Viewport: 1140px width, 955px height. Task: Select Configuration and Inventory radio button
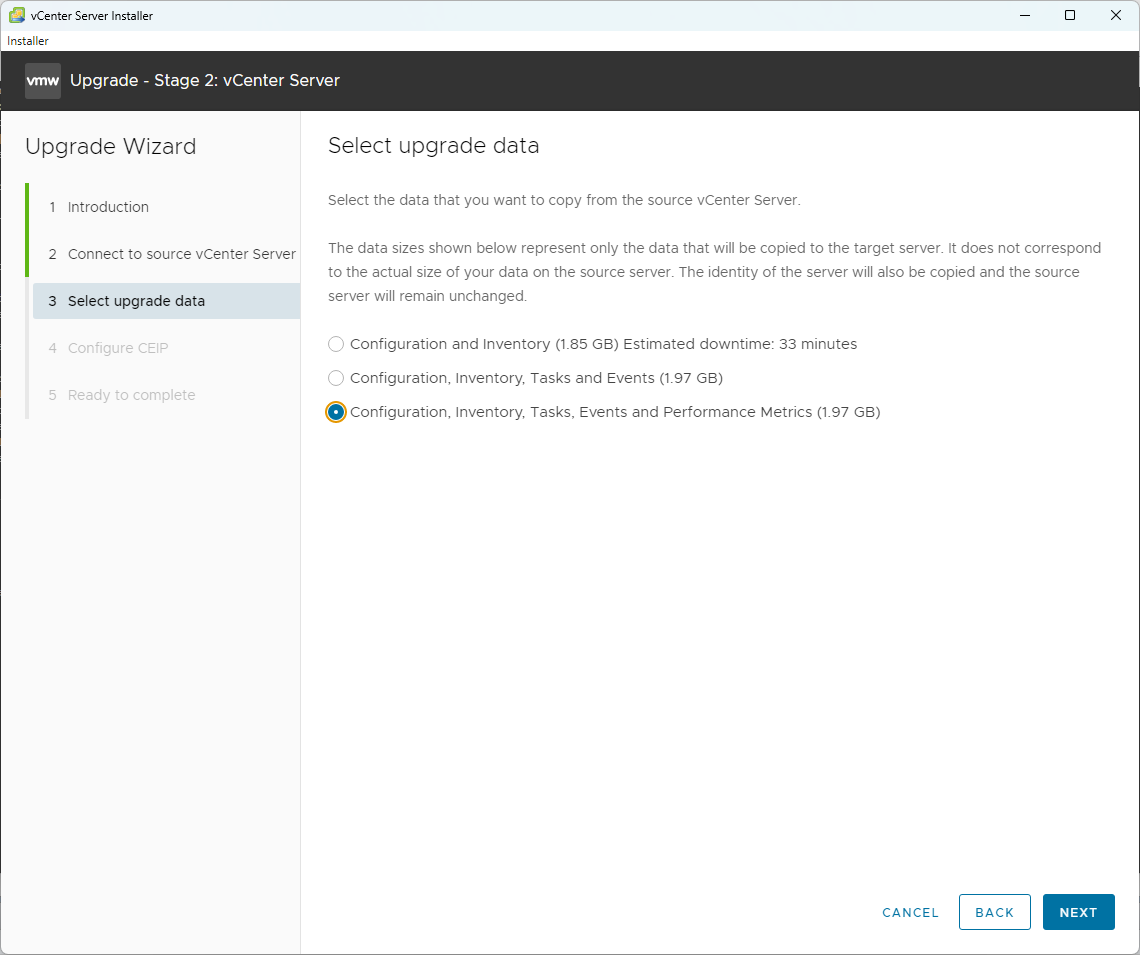pyautogui.click(x=336, y=344)
